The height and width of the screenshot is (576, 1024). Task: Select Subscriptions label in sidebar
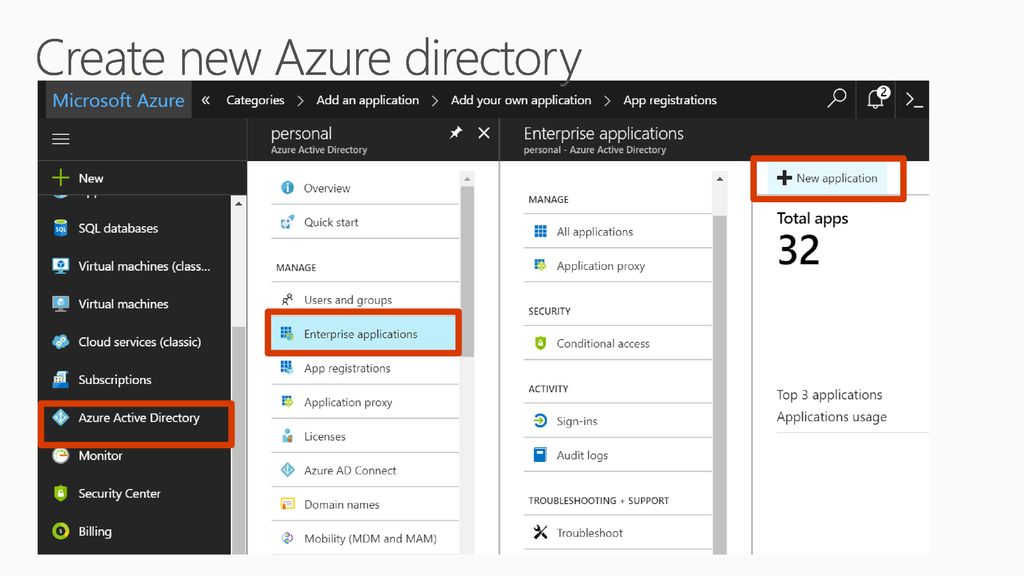115,379
